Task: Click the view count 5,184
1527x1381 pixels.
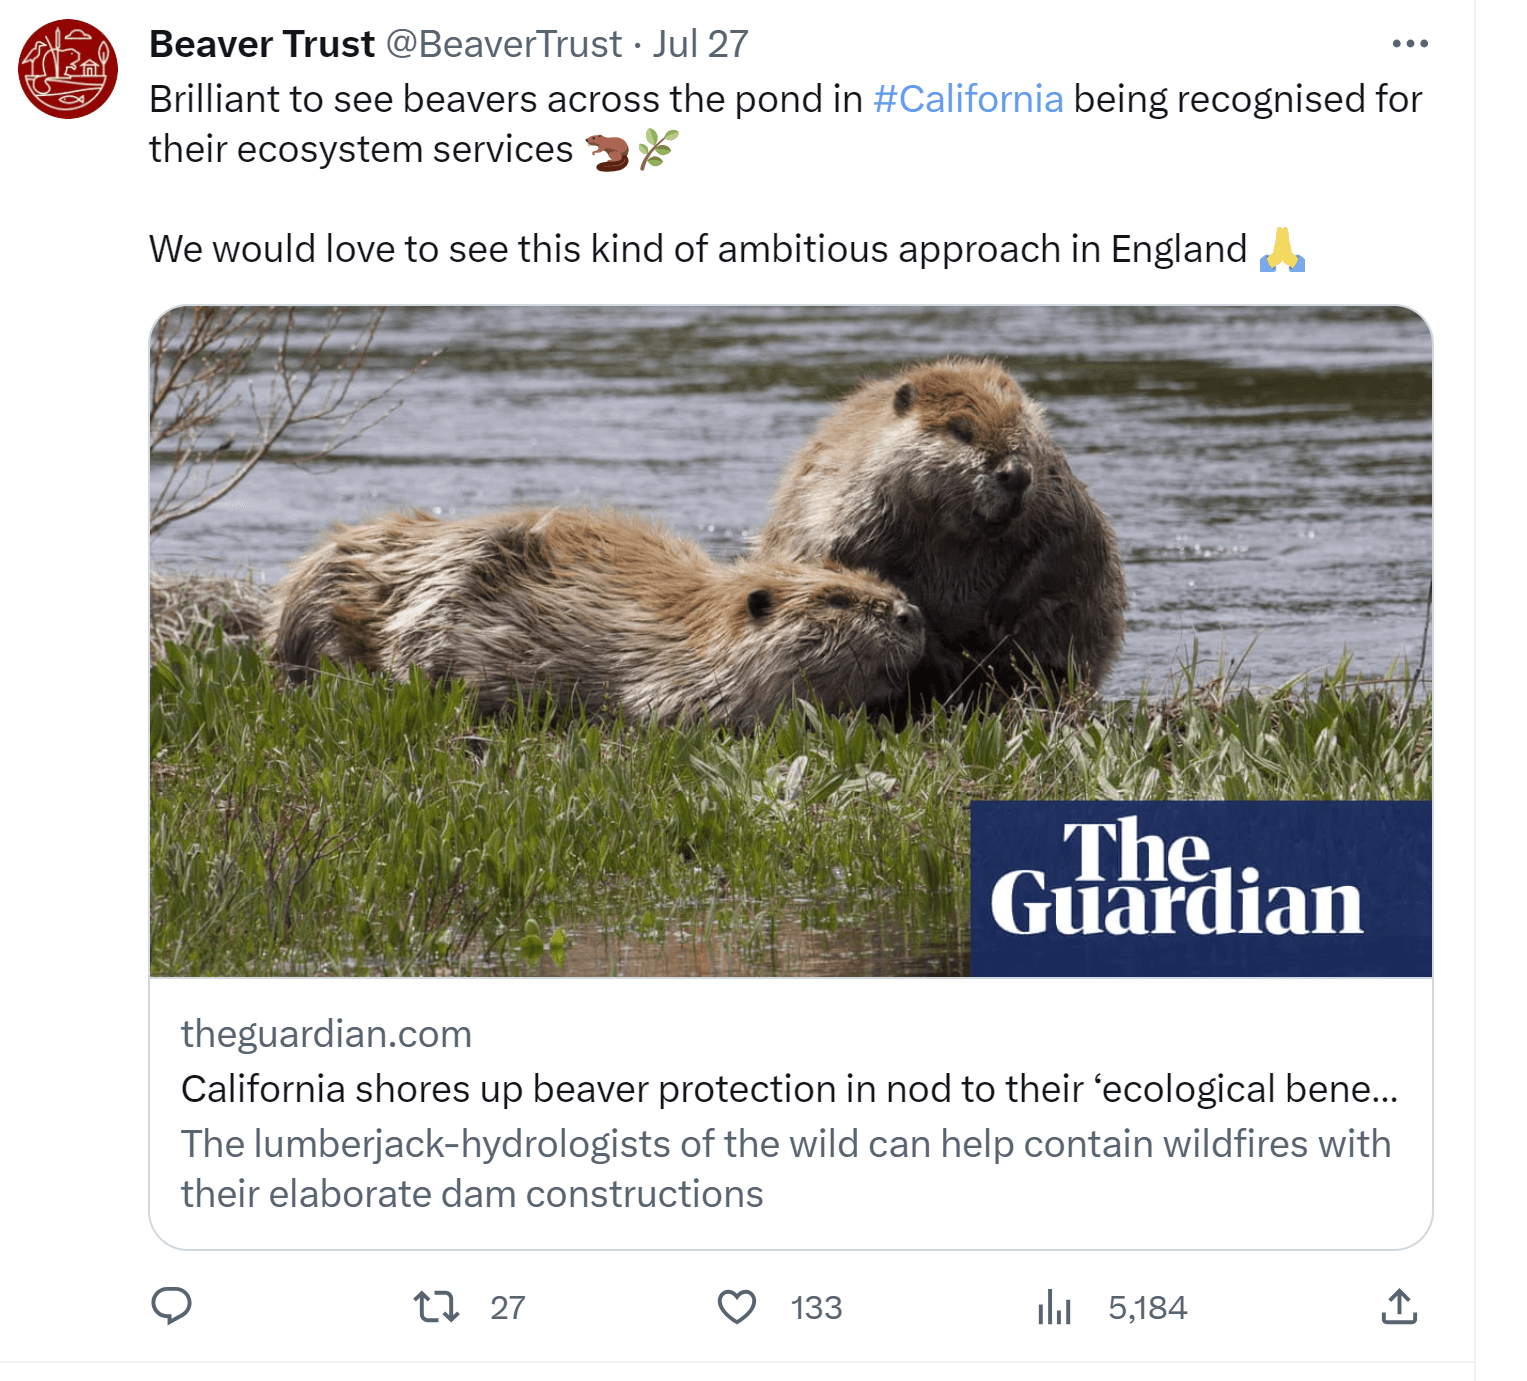Action: click(x=1147, y=1307)
